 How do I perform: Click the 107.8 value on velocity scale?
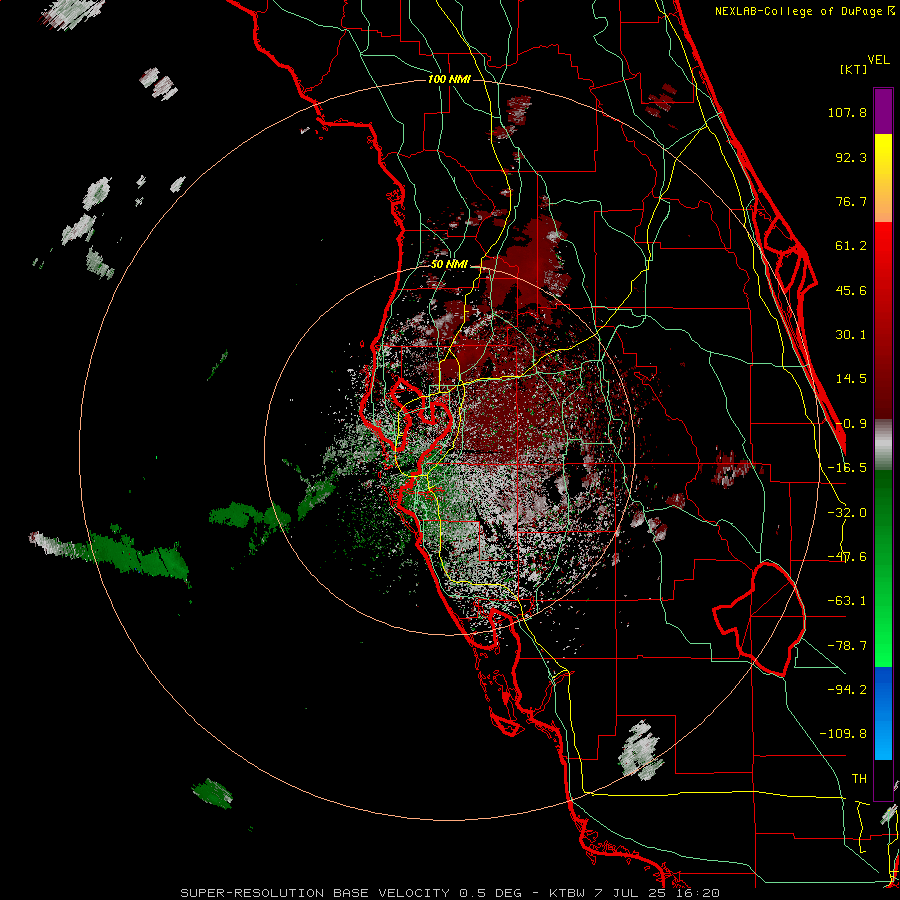pos(847,112)
